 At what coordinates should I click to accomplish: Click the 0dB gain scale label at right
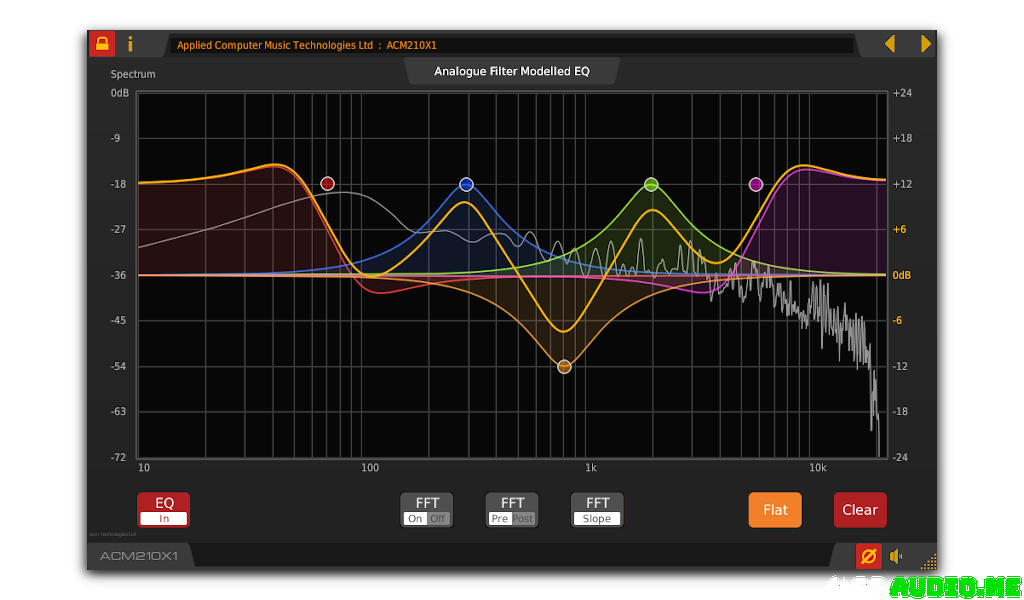pos(901,275)
